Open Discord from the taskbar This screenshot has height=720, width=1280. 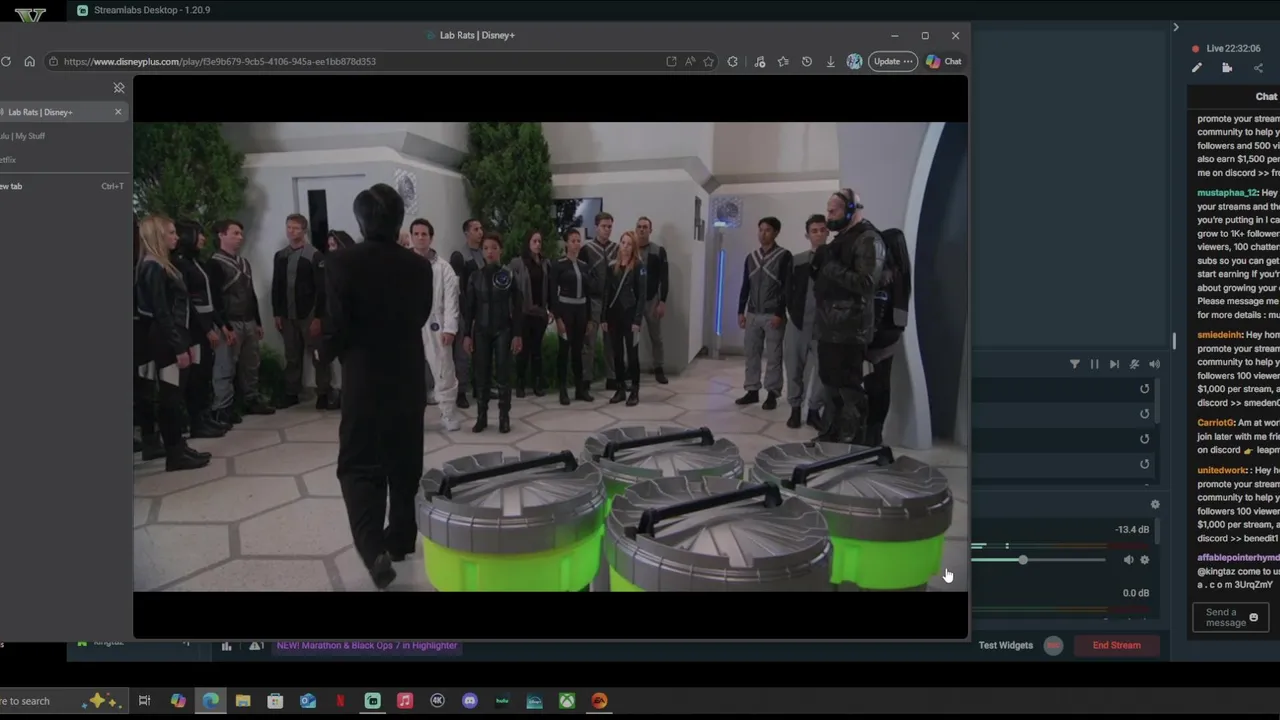[x=470, y=701]
